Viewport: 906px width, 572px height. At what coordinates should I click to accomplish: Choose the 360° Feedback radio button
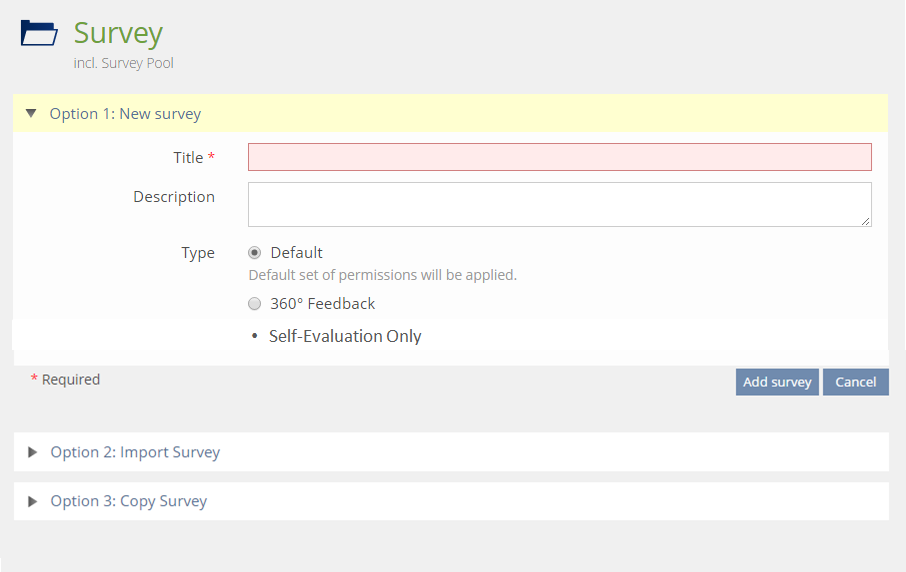255,304
